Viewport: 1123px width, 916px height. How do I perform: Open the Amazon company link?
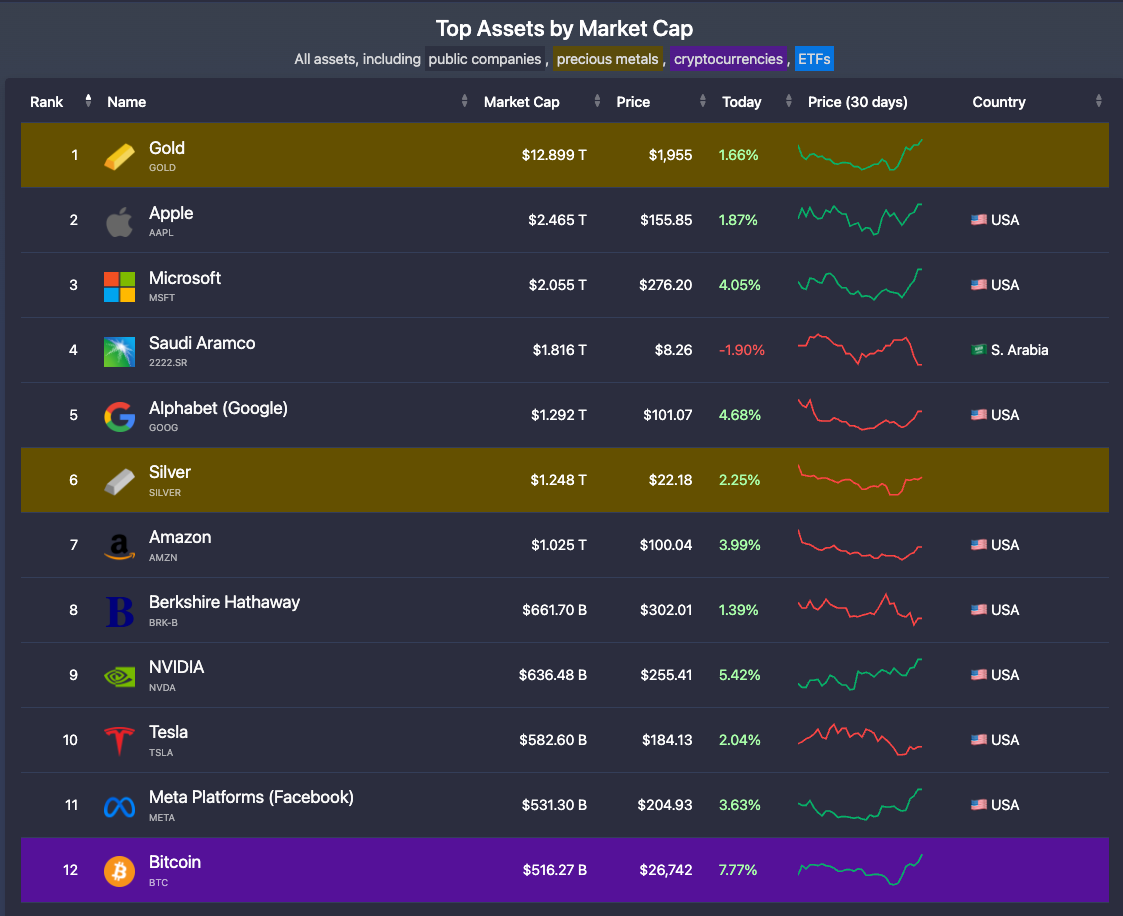[180, 538]
